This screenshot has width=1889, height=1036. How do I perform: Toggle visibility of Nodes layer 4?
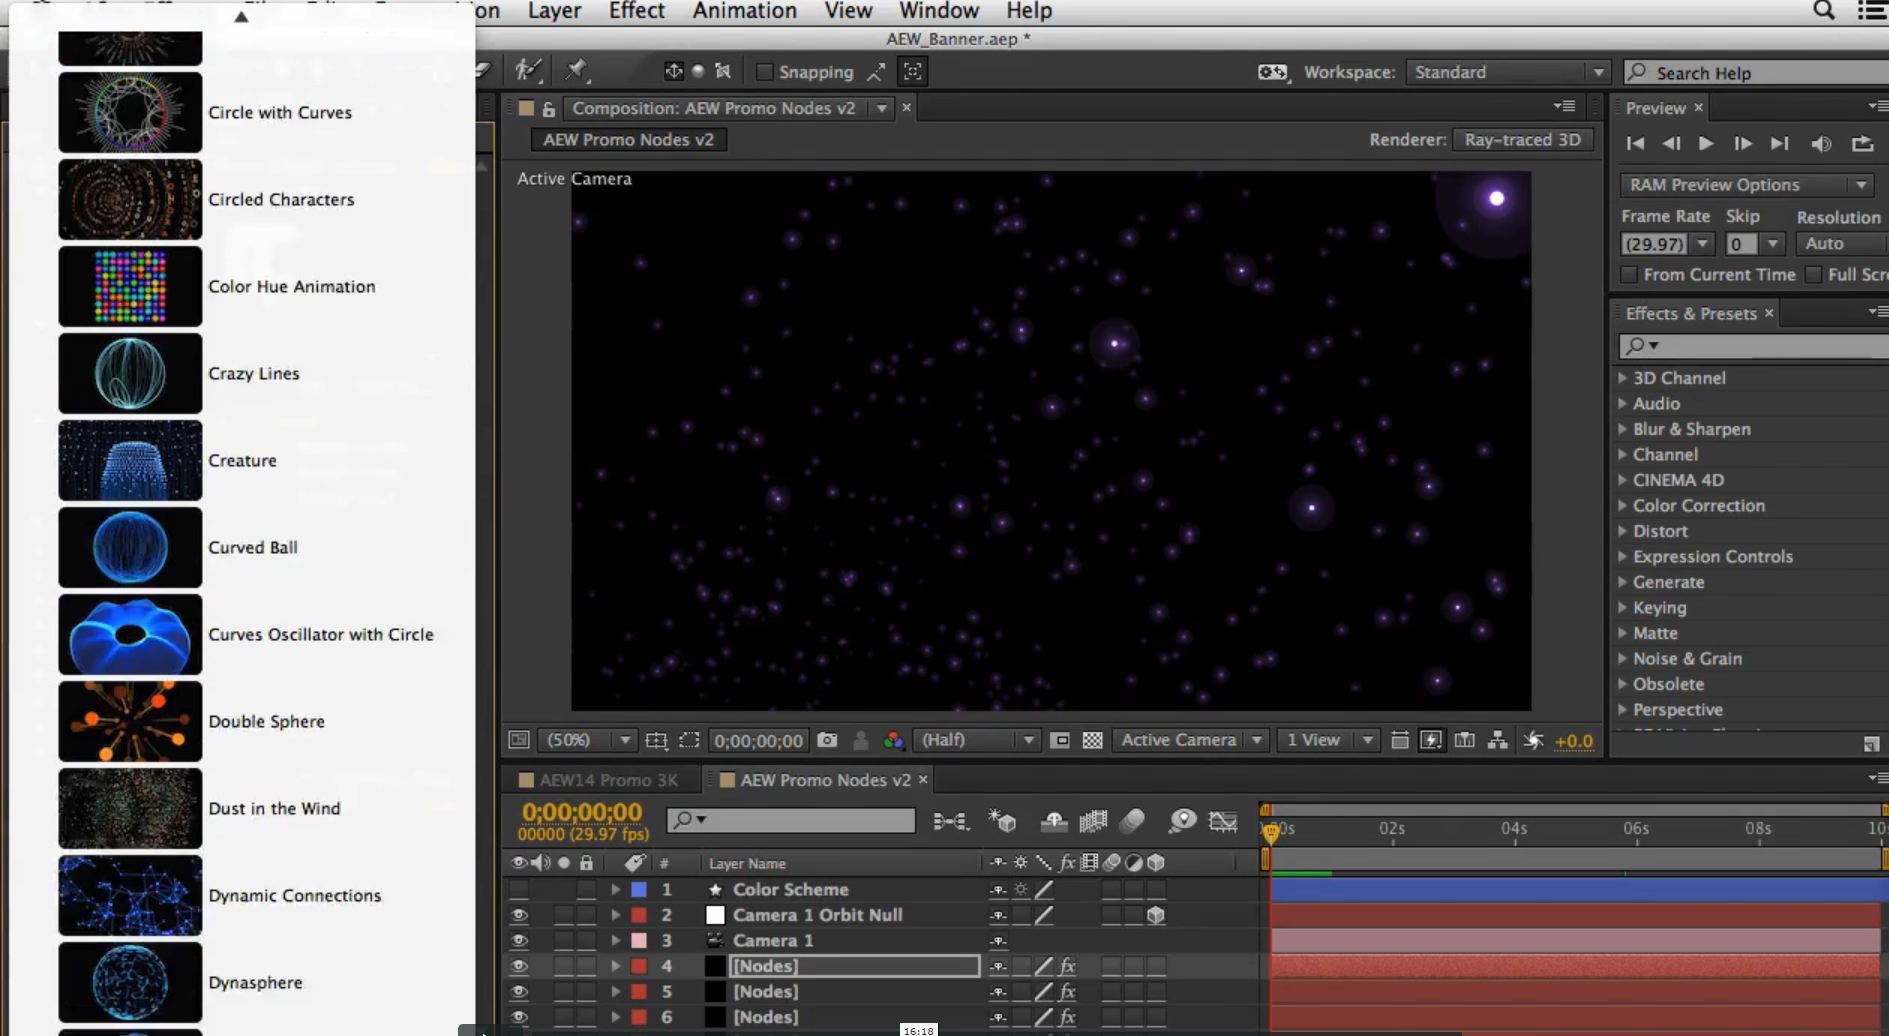click(519, 966)
